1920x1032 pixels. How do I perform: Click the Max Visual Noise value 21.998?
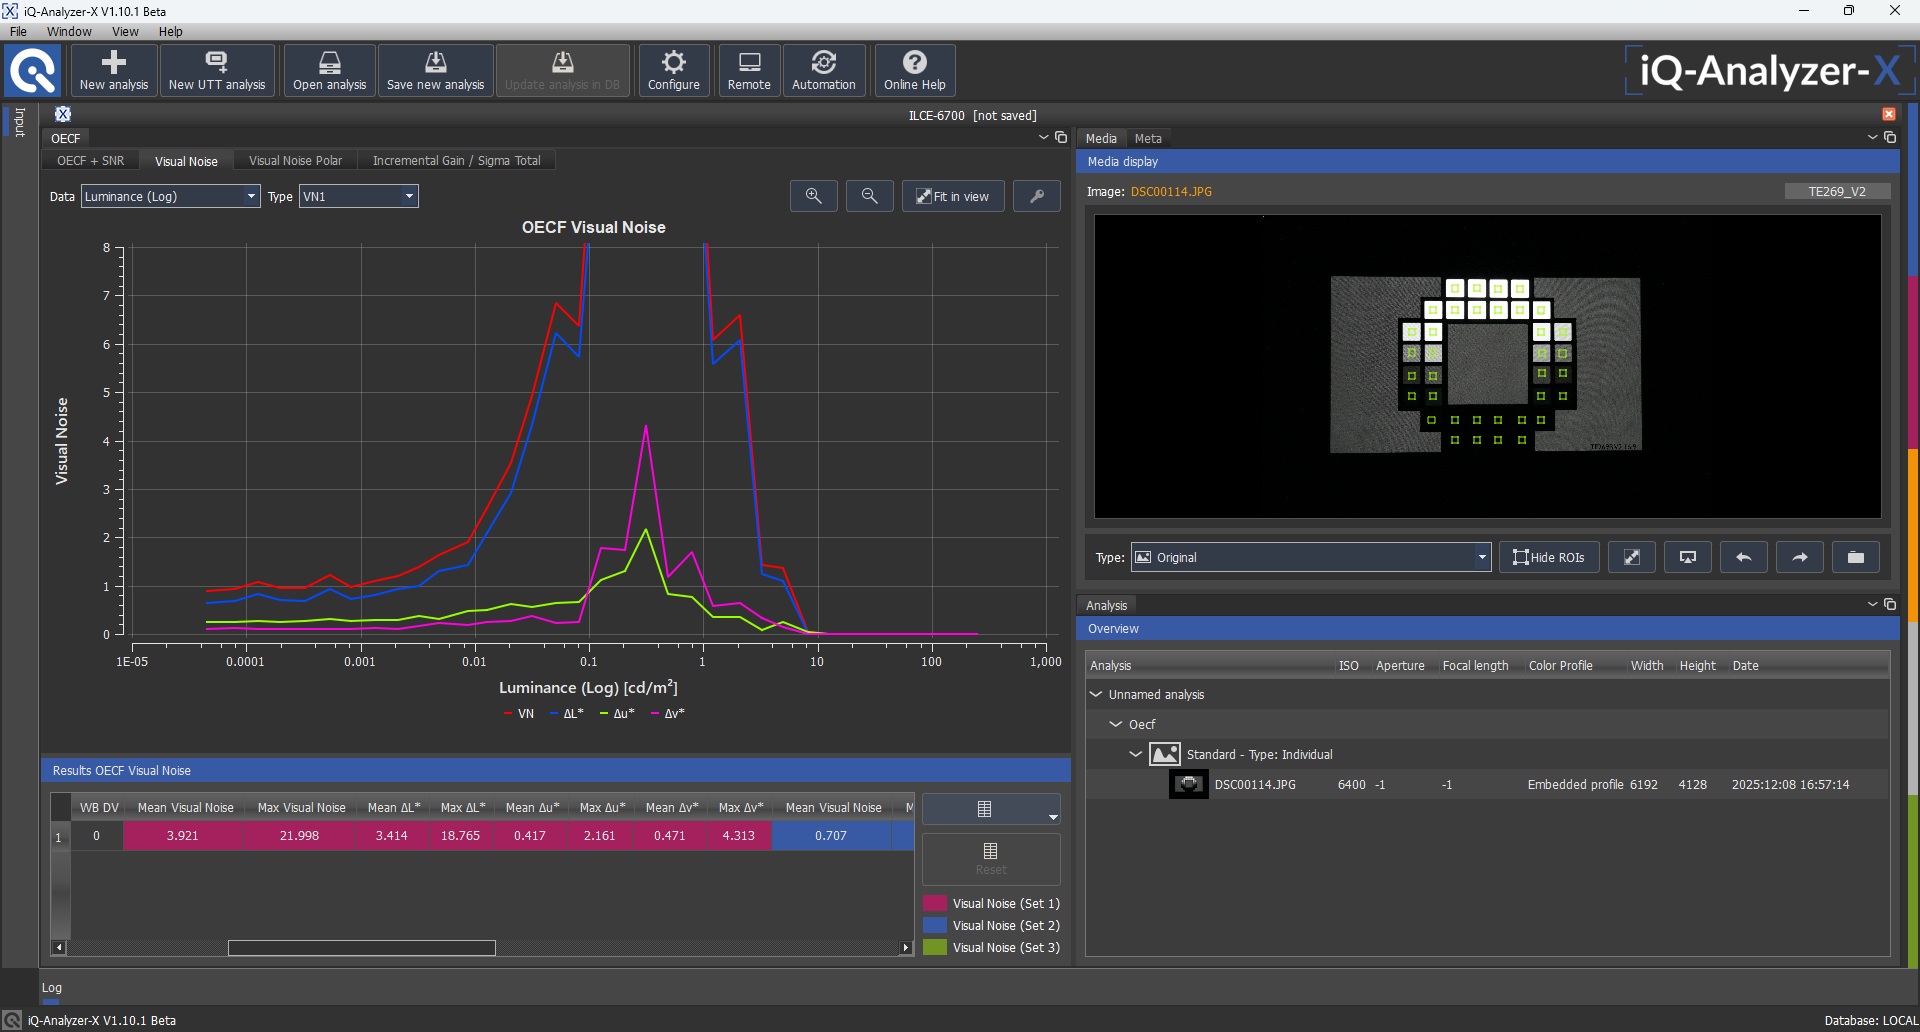[x=299, y=836]
